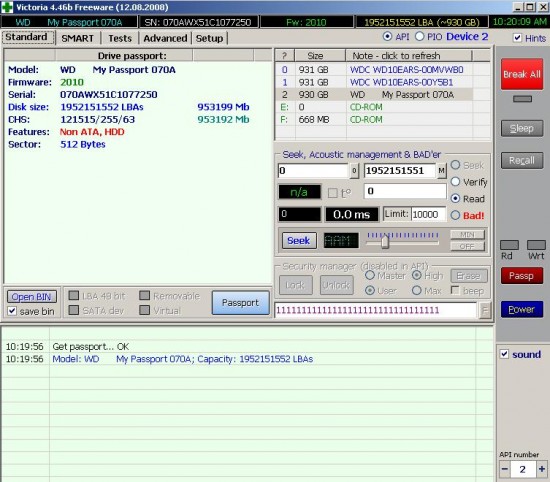Viewport: 550px width, 482px height.
Task: Select the PIO radio button
Action: click(x=420, y=36)
